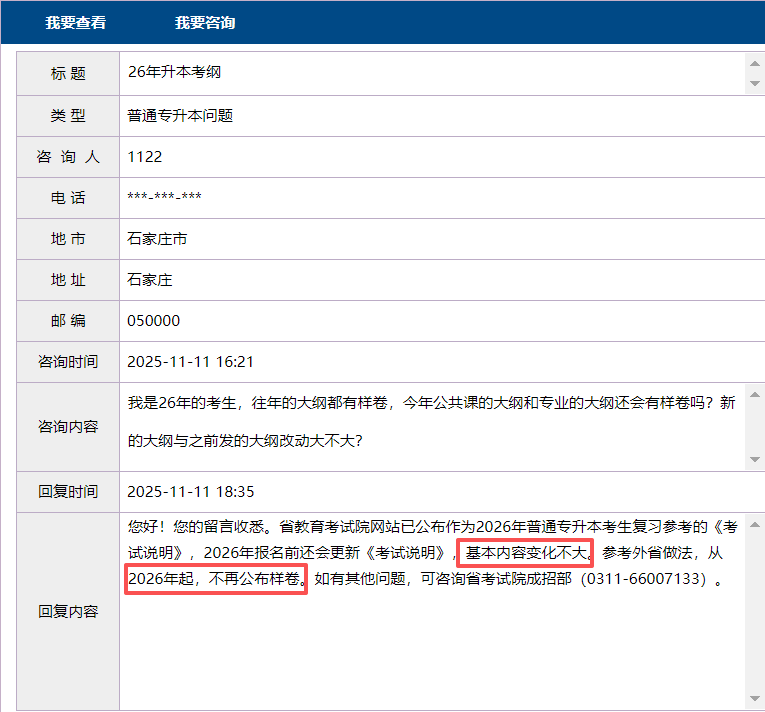Screen dimensions: 765x712
Task: Click the masked 电话 number field
Action: click(x=165, y=197)
